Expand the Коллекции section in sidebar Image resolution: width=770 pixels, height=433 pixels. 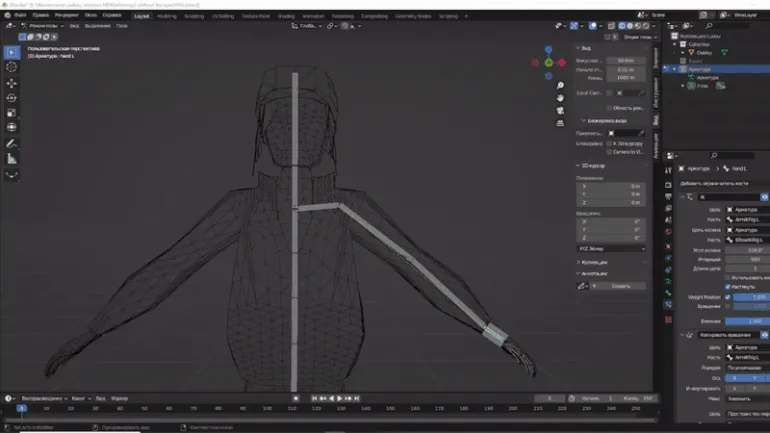[595, 262]
